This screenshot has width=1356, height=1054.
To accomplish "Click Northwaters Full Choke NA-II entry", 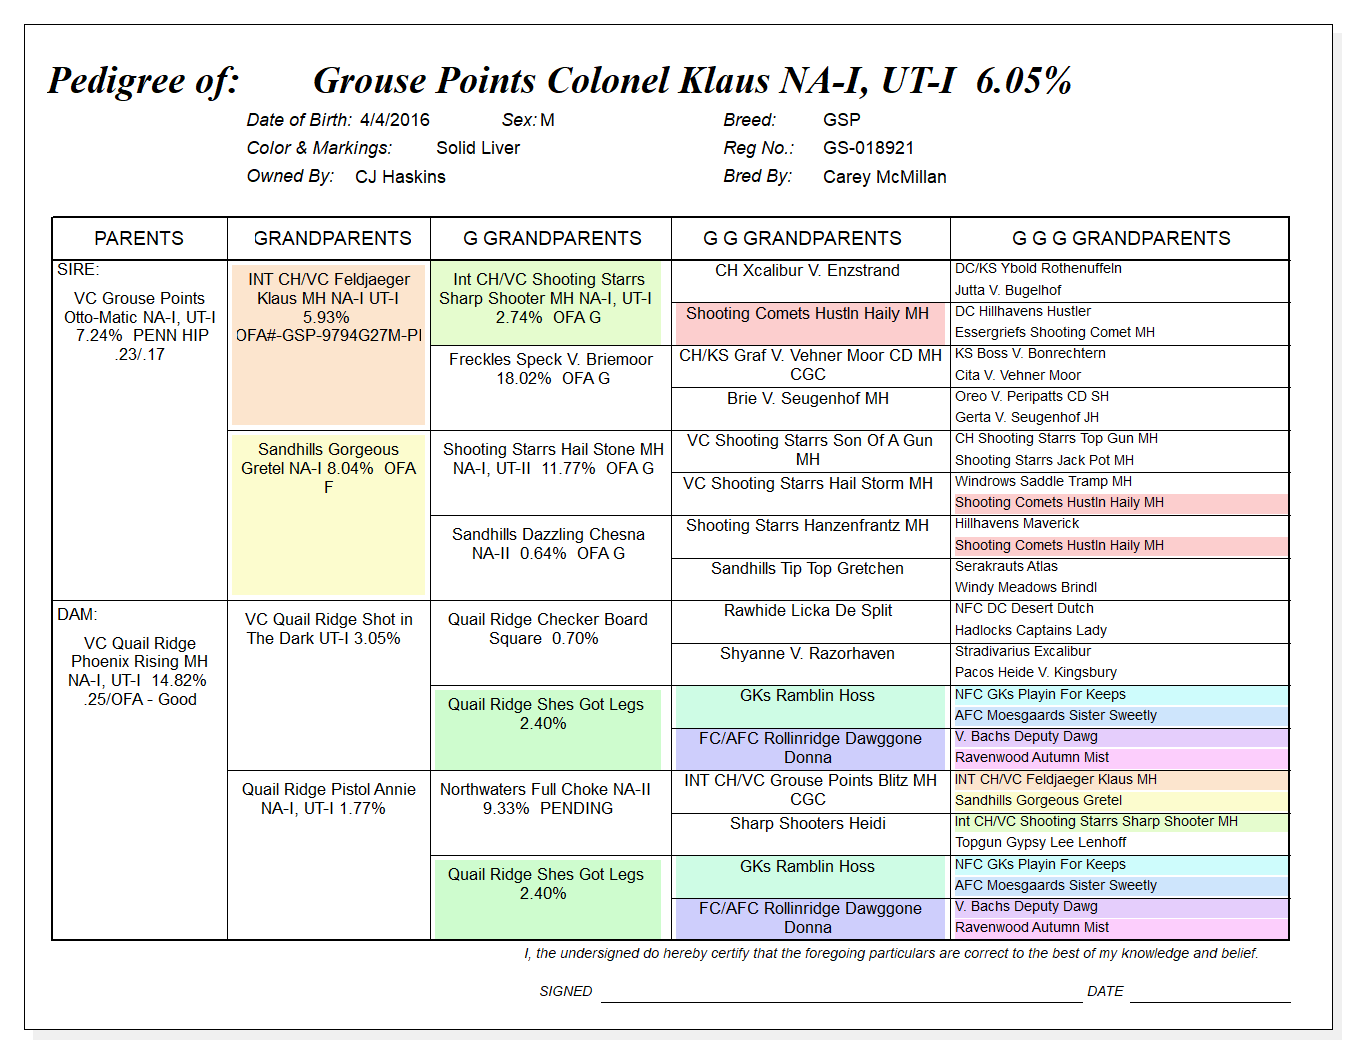I will point(546,799).
